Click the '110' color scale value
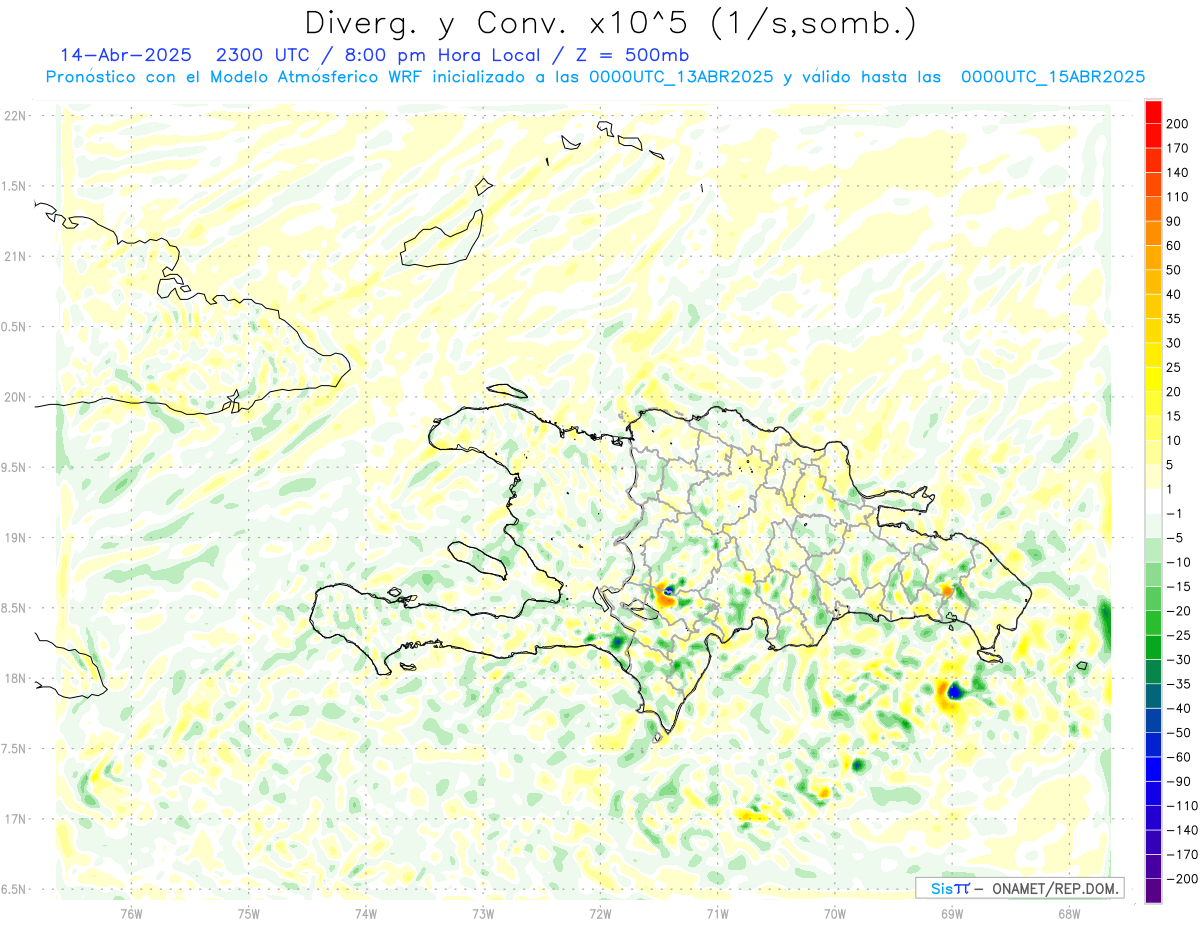 tap(1178, 197)
